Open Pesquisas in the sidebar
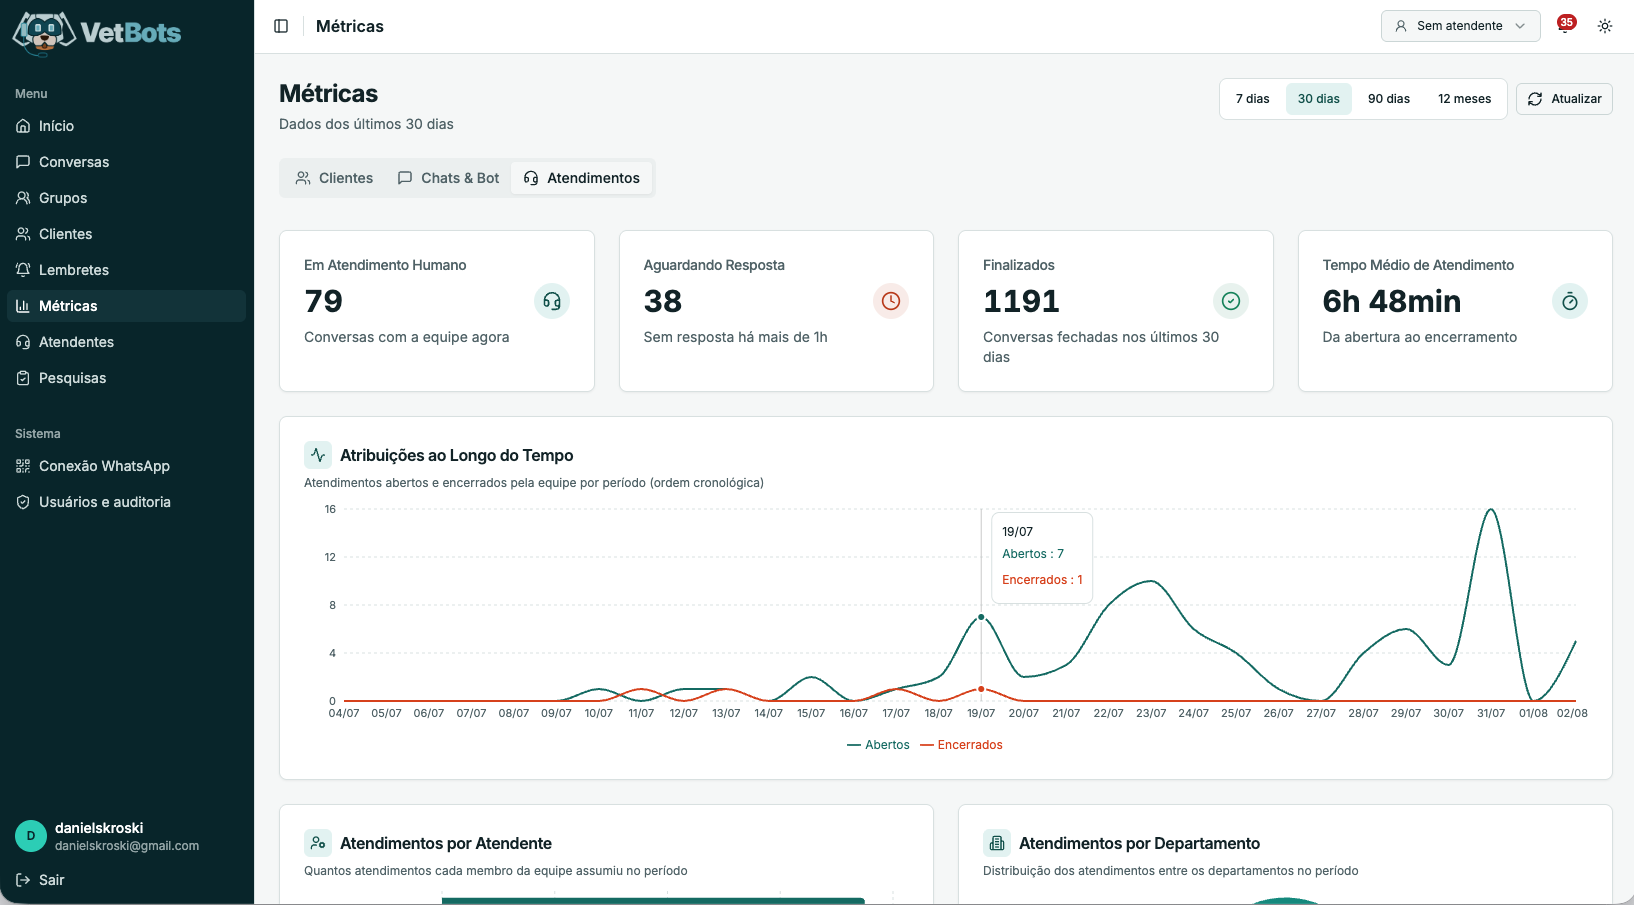The image size is (1634, 905). tap(126, 378)
